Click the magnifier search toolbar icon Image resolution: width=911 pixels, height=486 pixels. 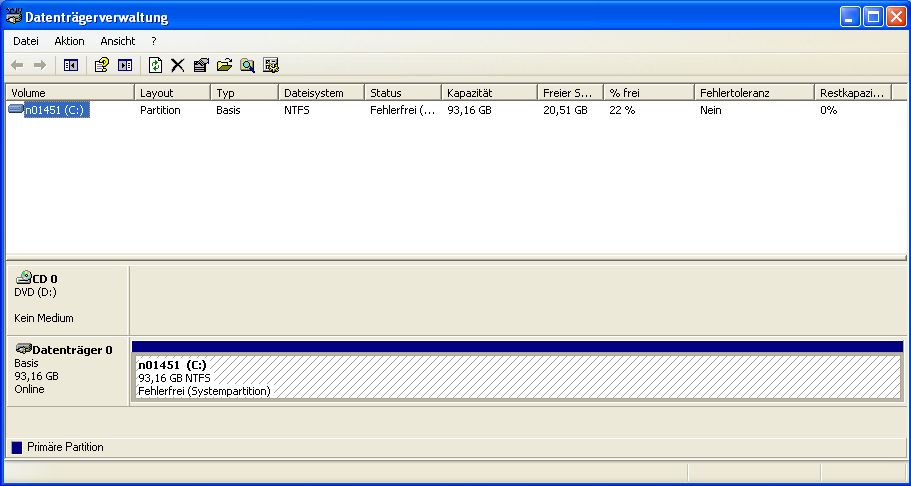248,65
